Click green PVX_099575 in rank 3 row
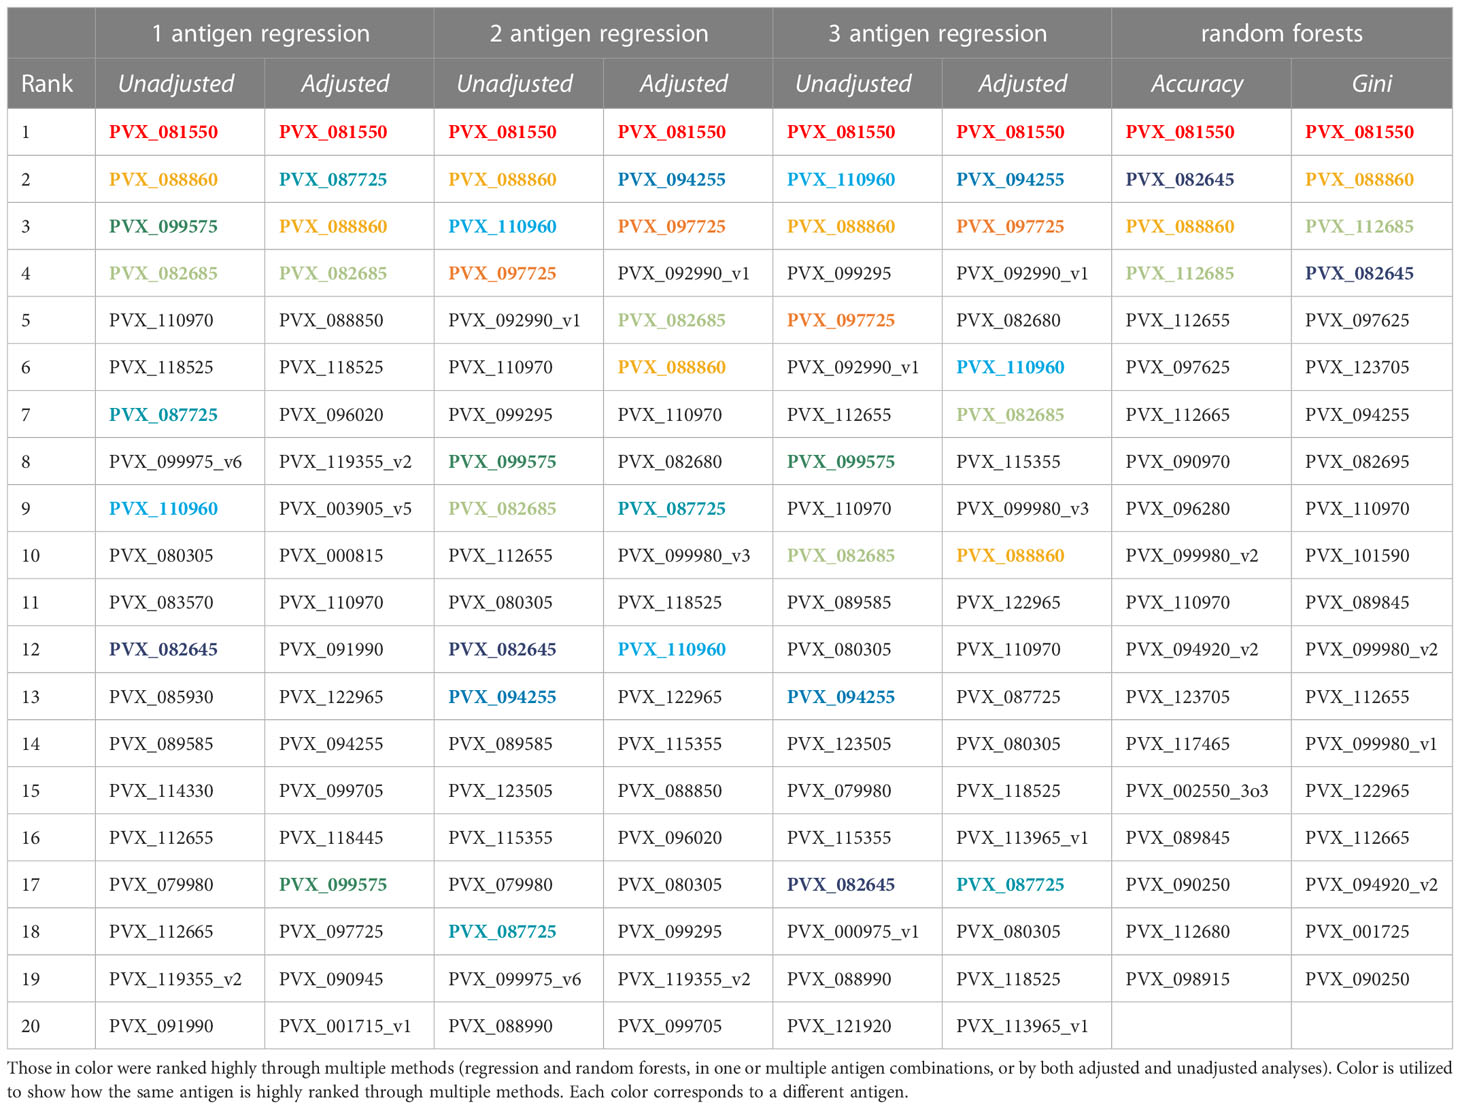1460x1109 pixels. [x=163, y=227]
